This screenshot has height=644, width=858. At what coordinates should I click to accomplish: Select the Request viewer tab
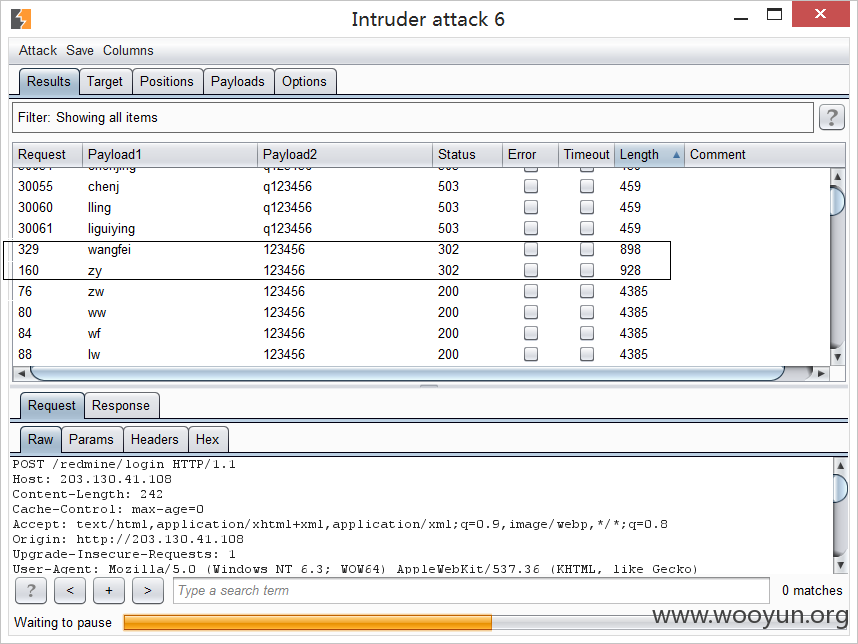52,405
